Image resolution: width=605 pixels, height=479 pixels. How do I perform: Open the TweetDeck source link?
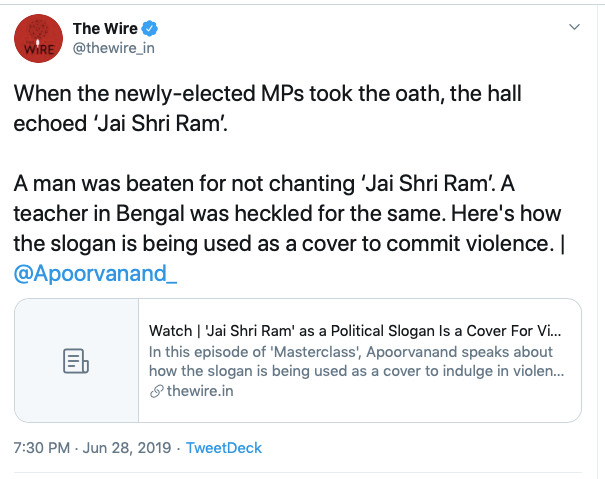pos(223,447)
